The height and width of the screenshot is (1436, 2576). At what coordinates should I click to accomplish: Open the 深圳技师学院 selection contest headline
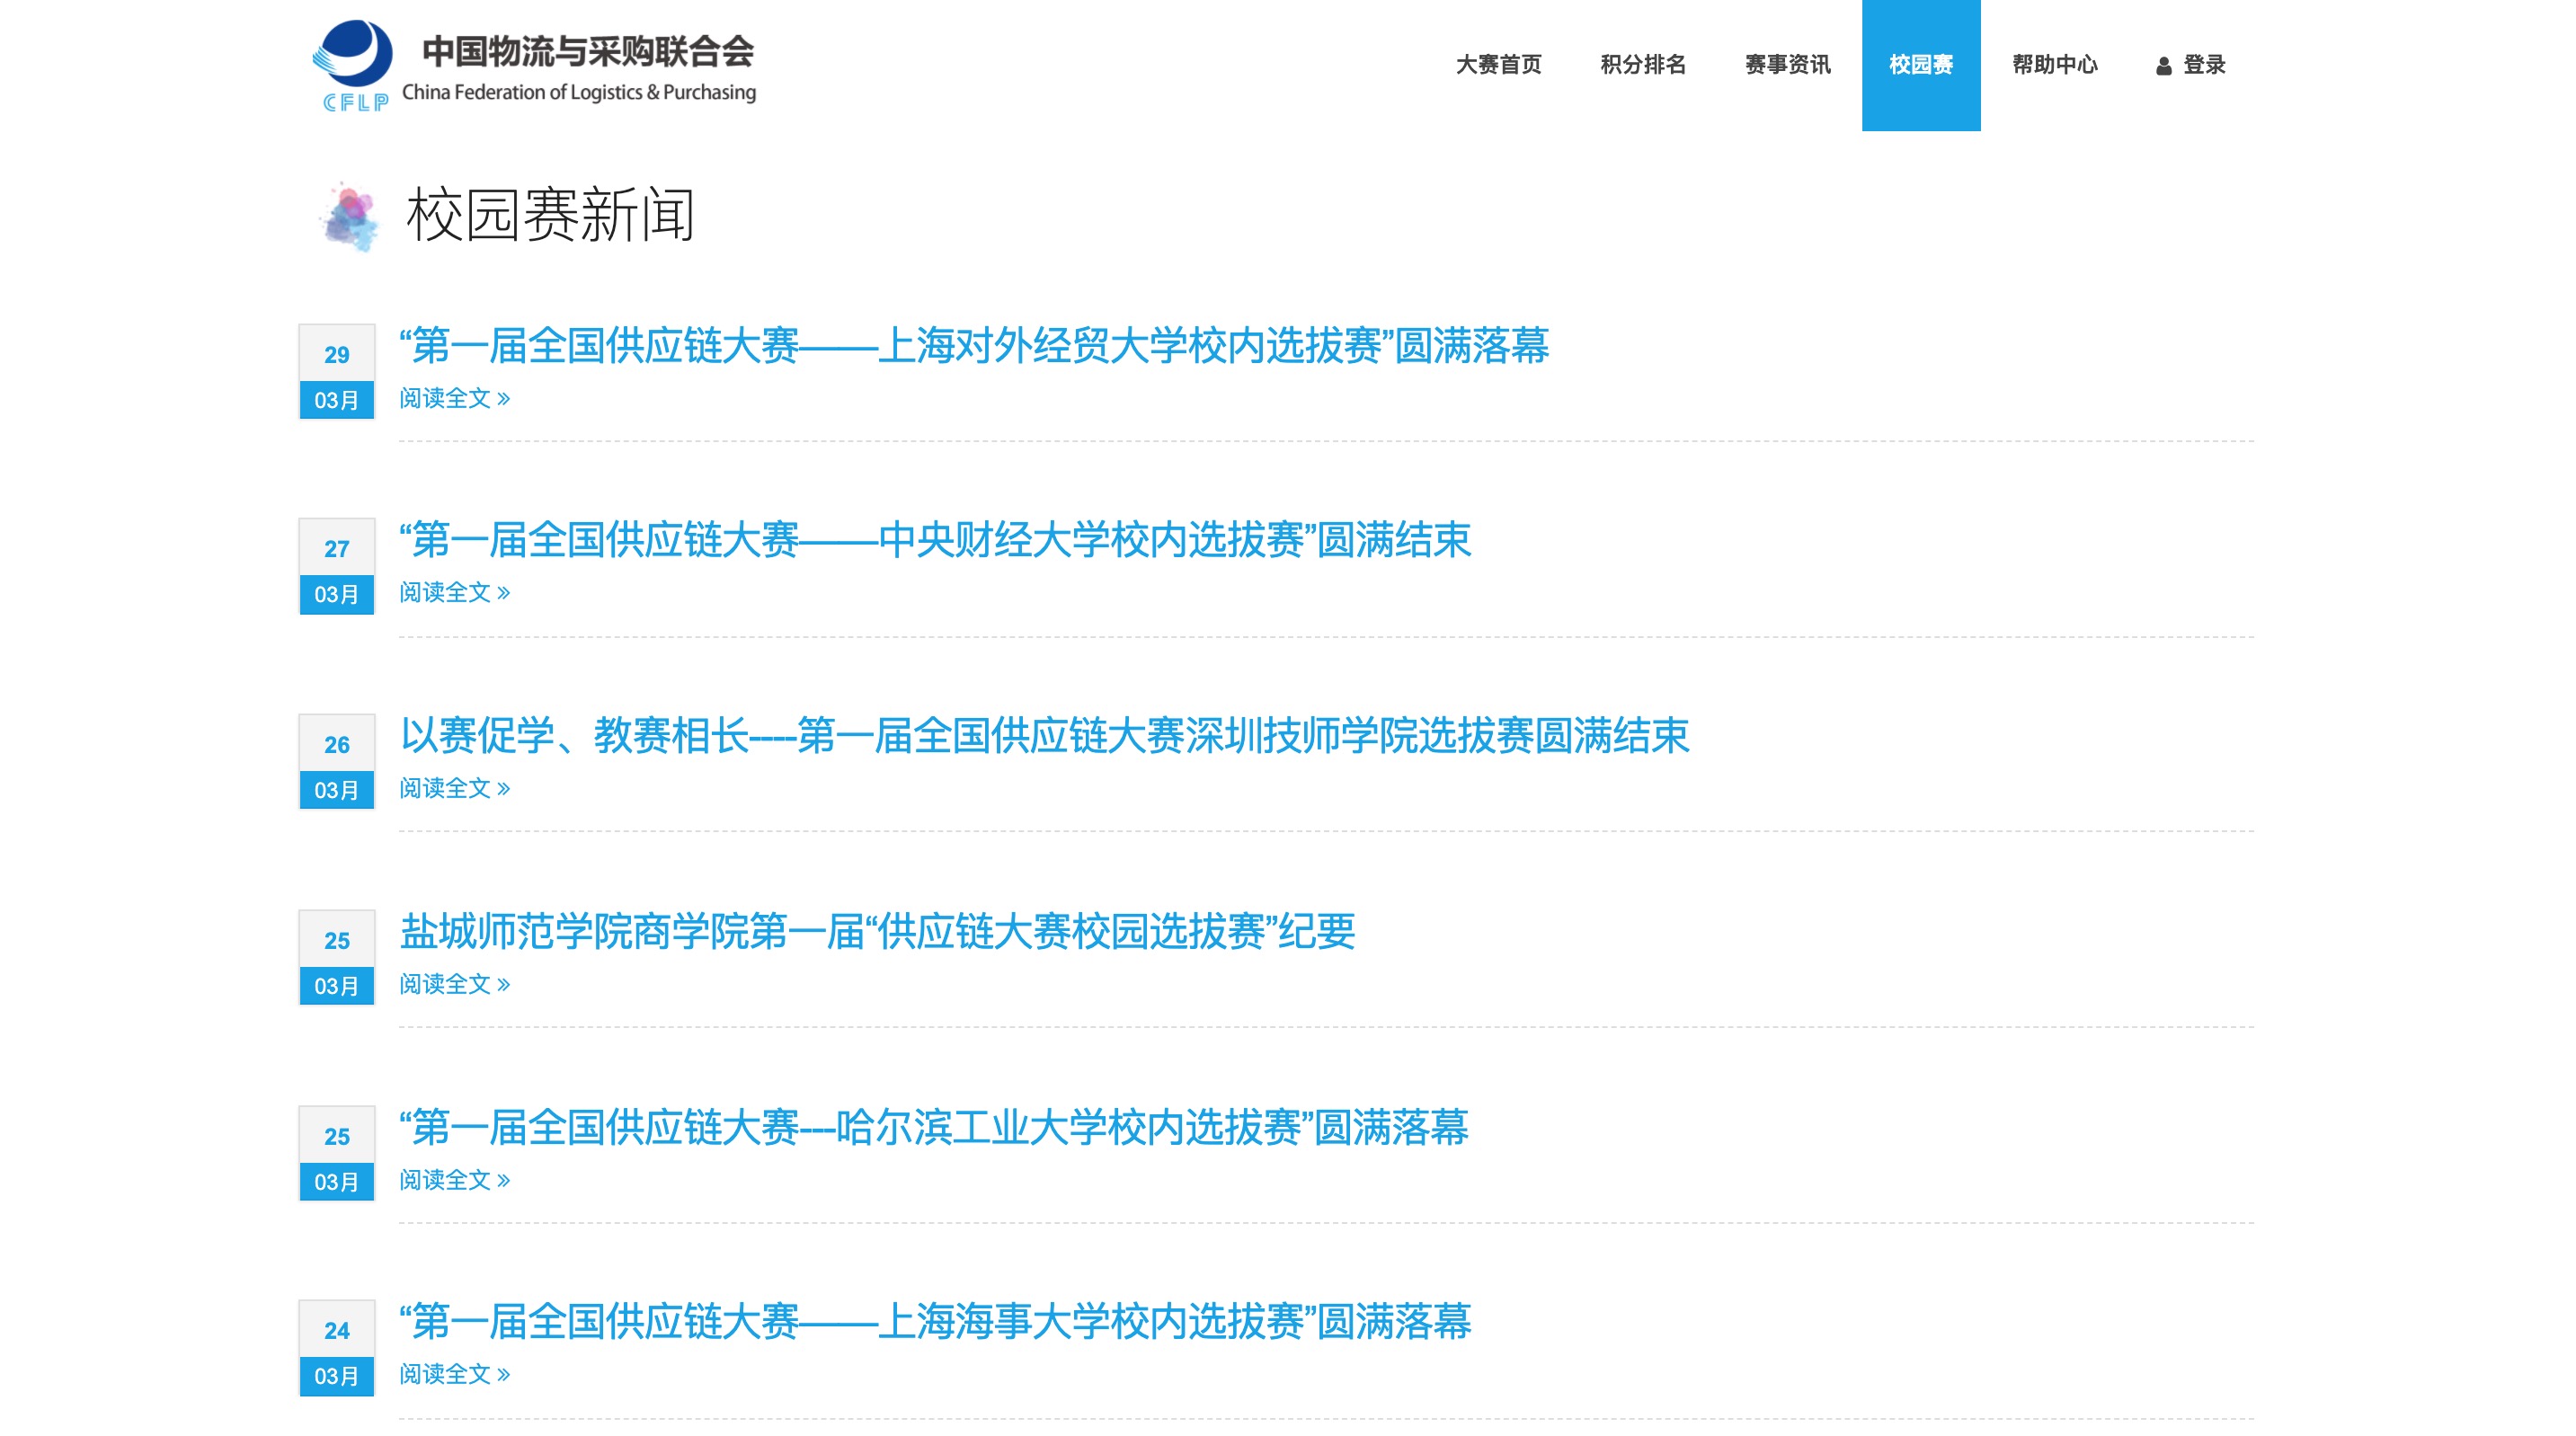point(1044,736)
